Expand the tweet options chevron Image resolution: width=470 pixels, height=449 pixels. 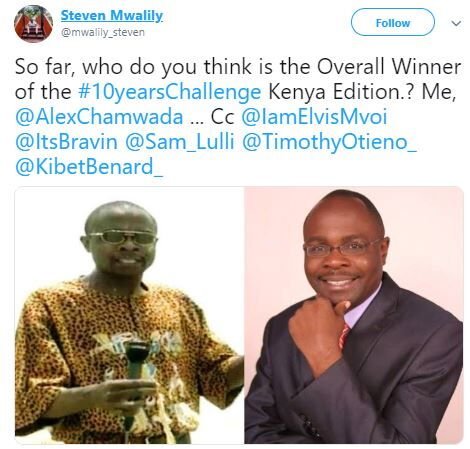[456, 23]
